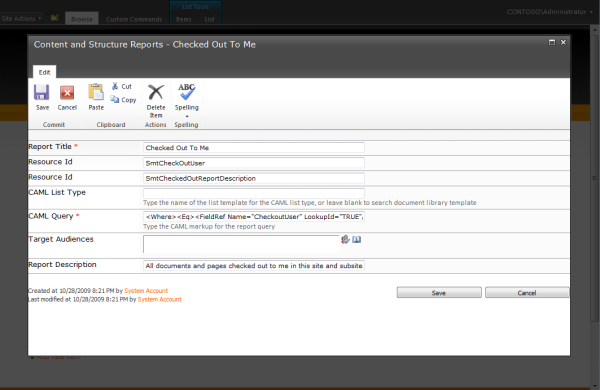Open the CONTOSO\Administrator user menu
Image resolution: width=600 pixels, height=390 pixels.
pyautogui.click(x=549, y=12)
